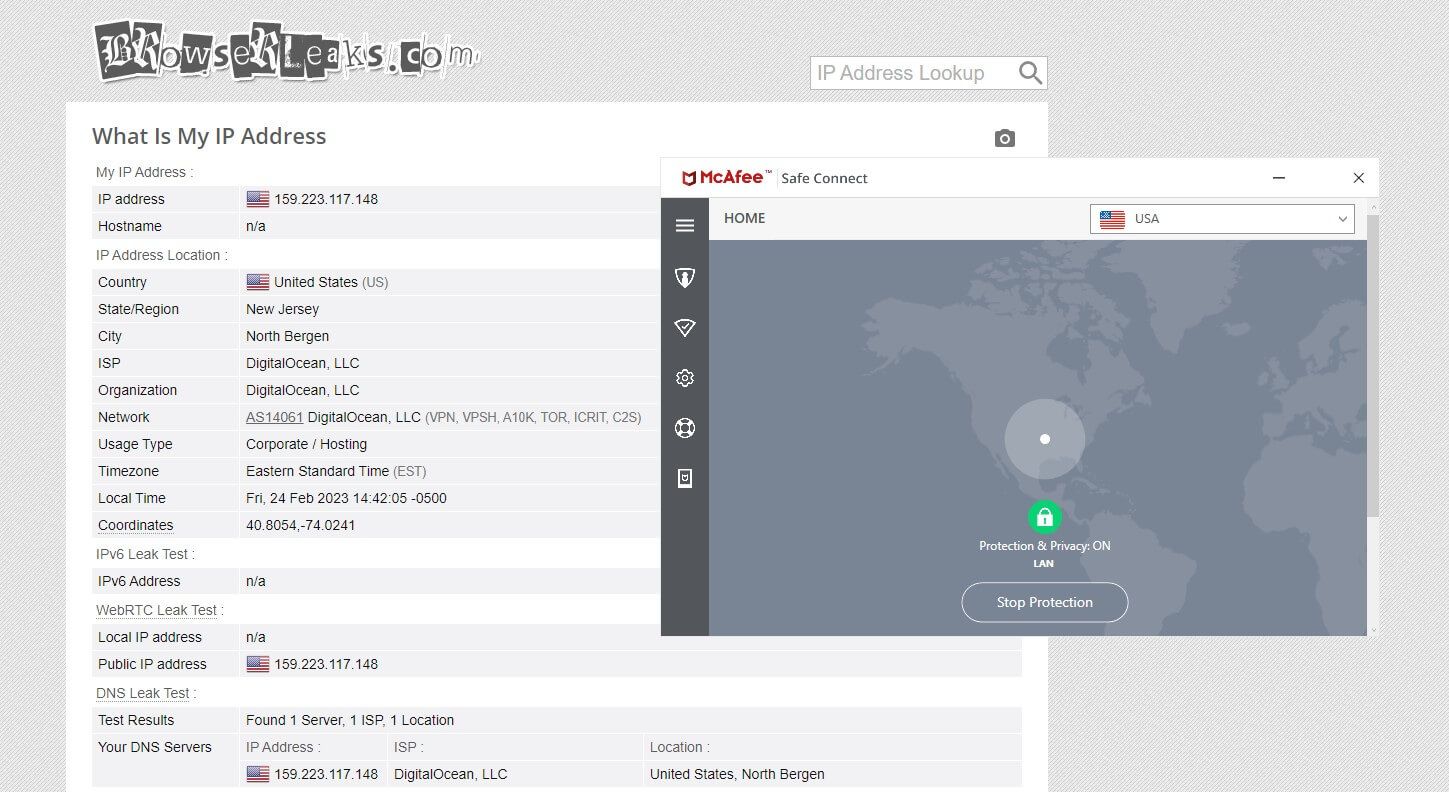Open the AS14061 network link
This screenshot has width=1449, height=792.
pos(275,417)
